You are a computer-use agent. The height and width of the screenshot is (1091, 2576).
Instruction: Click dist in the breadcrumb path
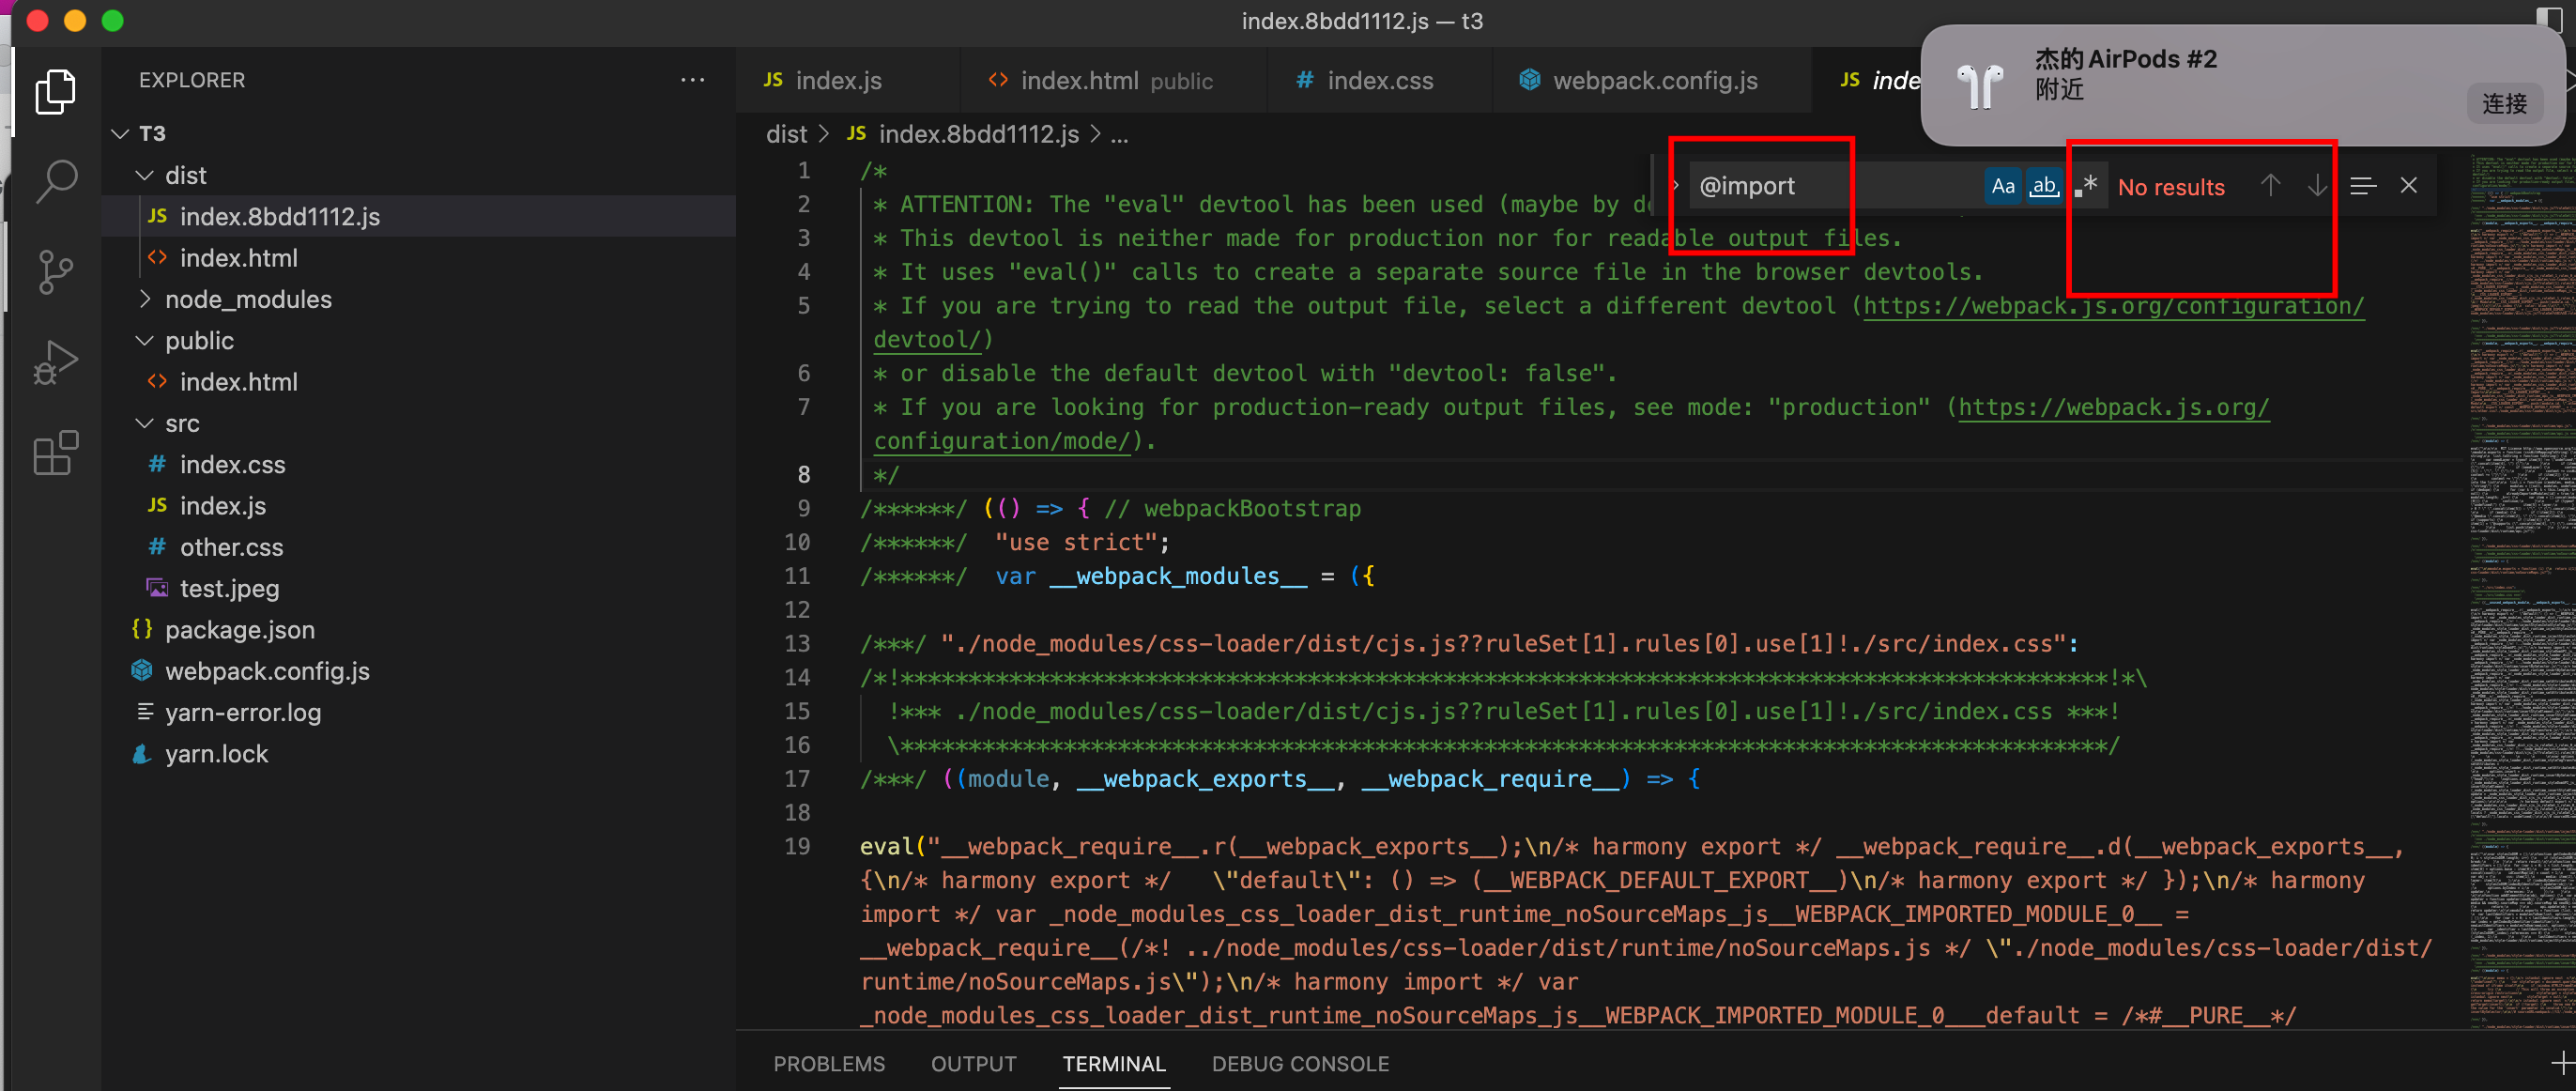pyautogui.click(x=786, y=134)
